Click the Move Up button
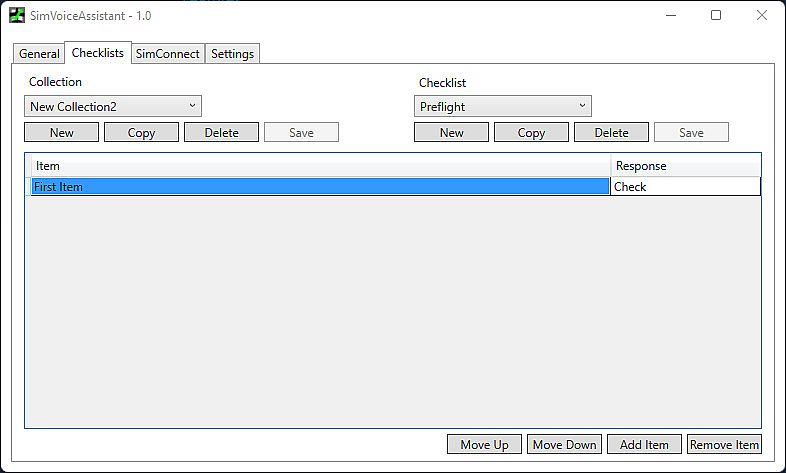This screenshot has height=473, width=786. point(484,444)
